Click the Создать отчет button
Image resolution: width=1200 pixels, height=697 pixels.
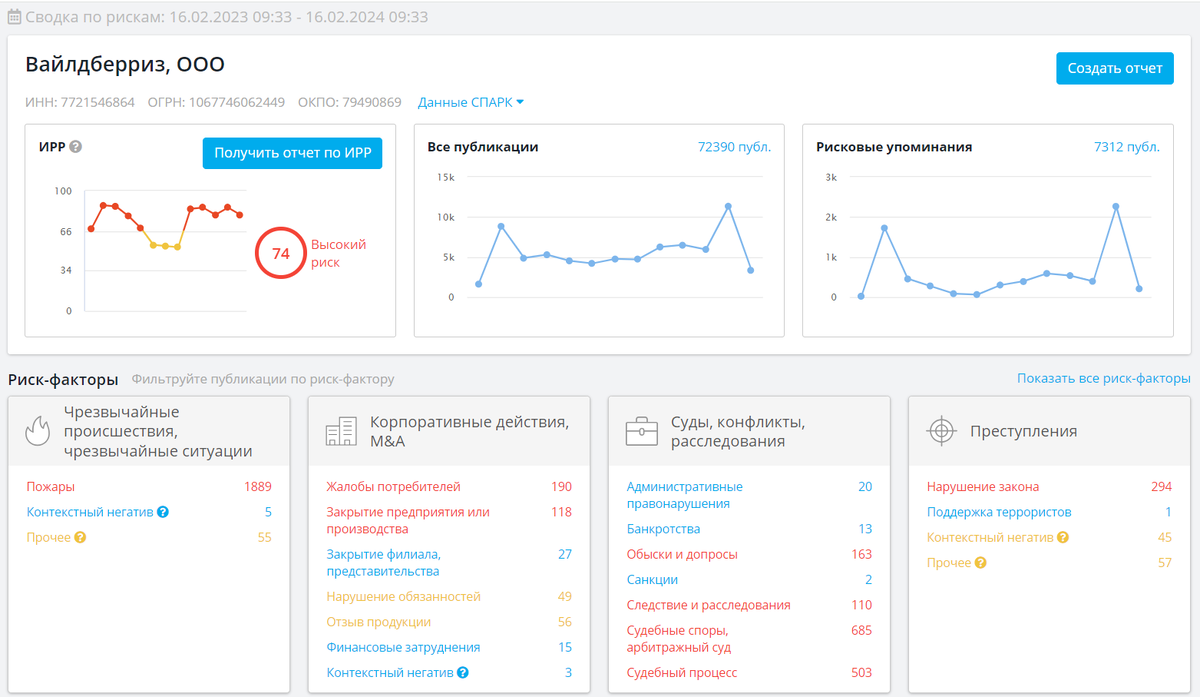point(1115,68)
